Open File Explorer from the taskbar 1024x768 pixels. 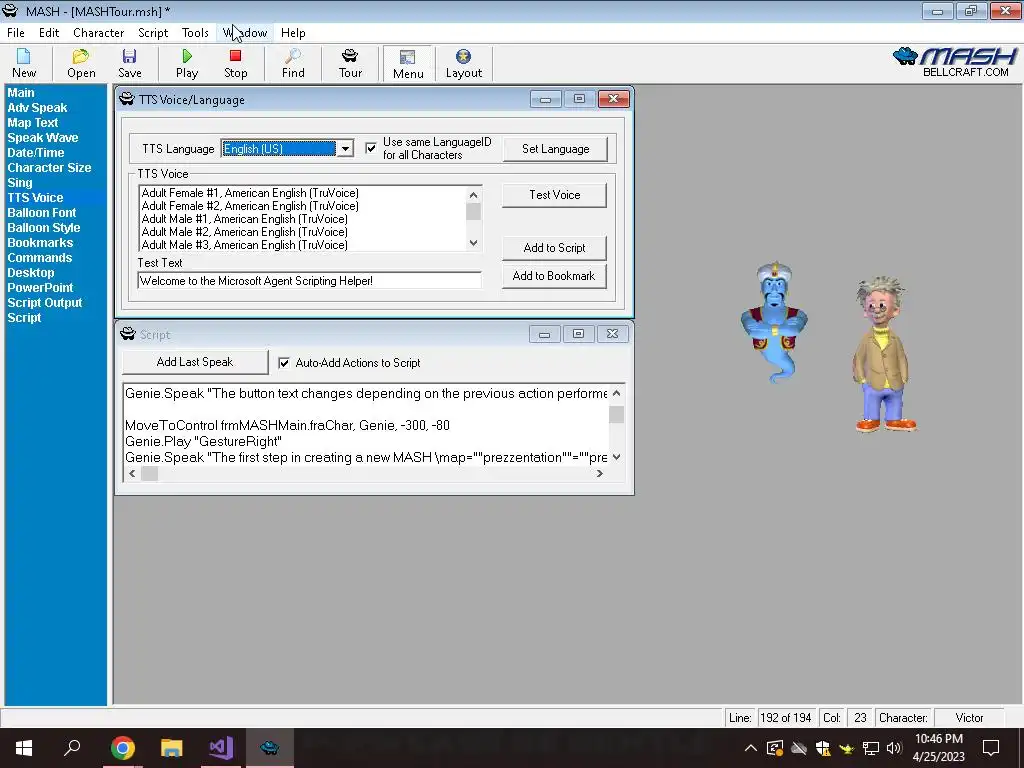click(x=172, y=748)
